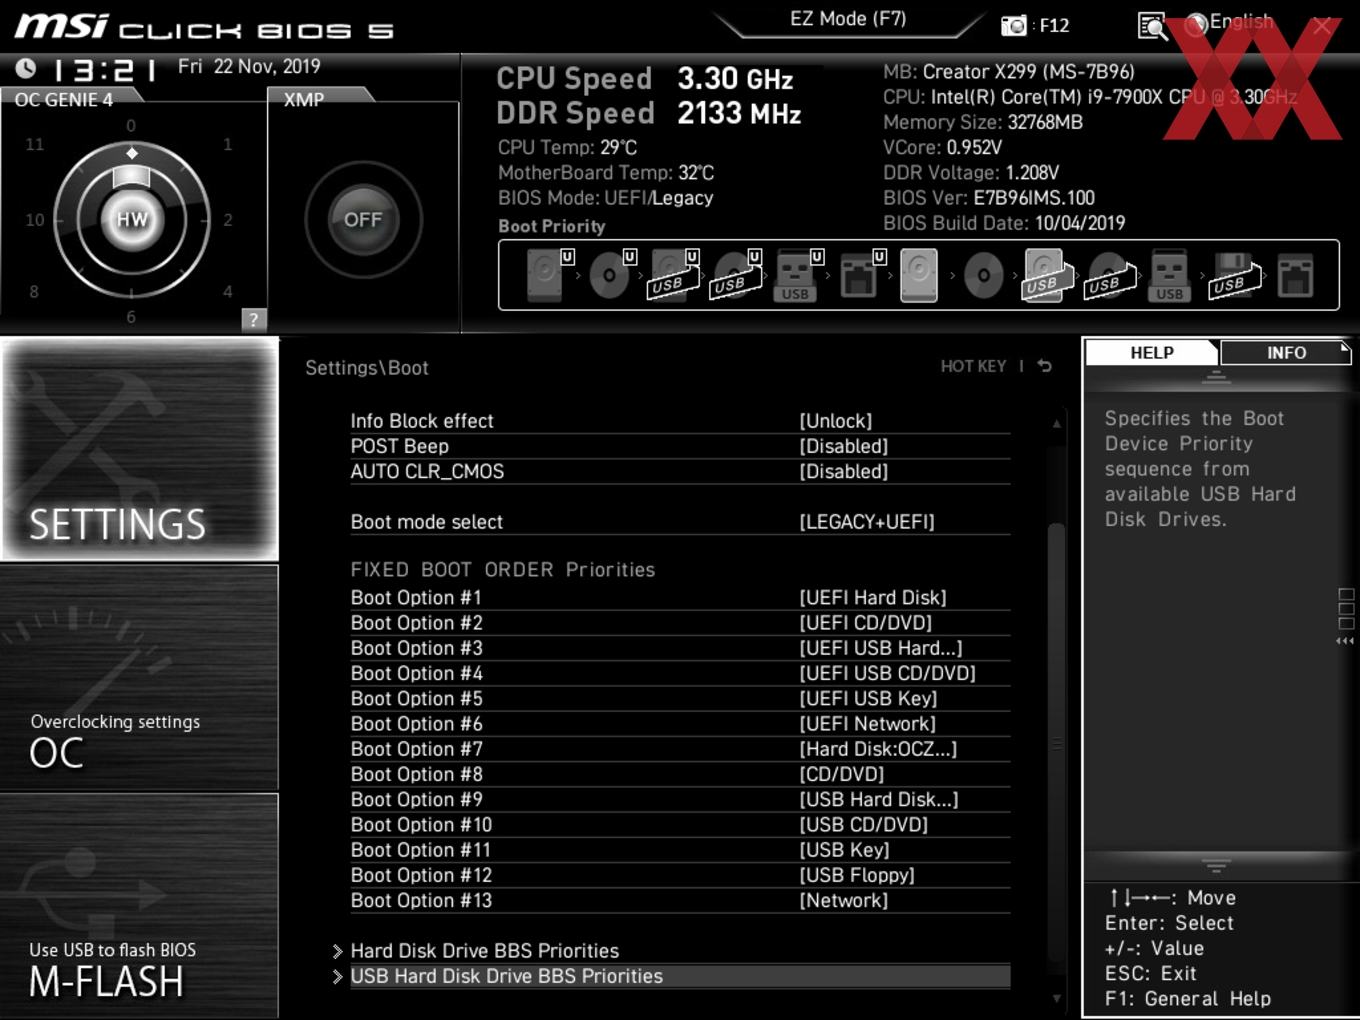The width and height of the screenshot is (1360, 1020).
Task: Select the highlighted legacy Hard Disk boot icon
Action: pos(919,275)
